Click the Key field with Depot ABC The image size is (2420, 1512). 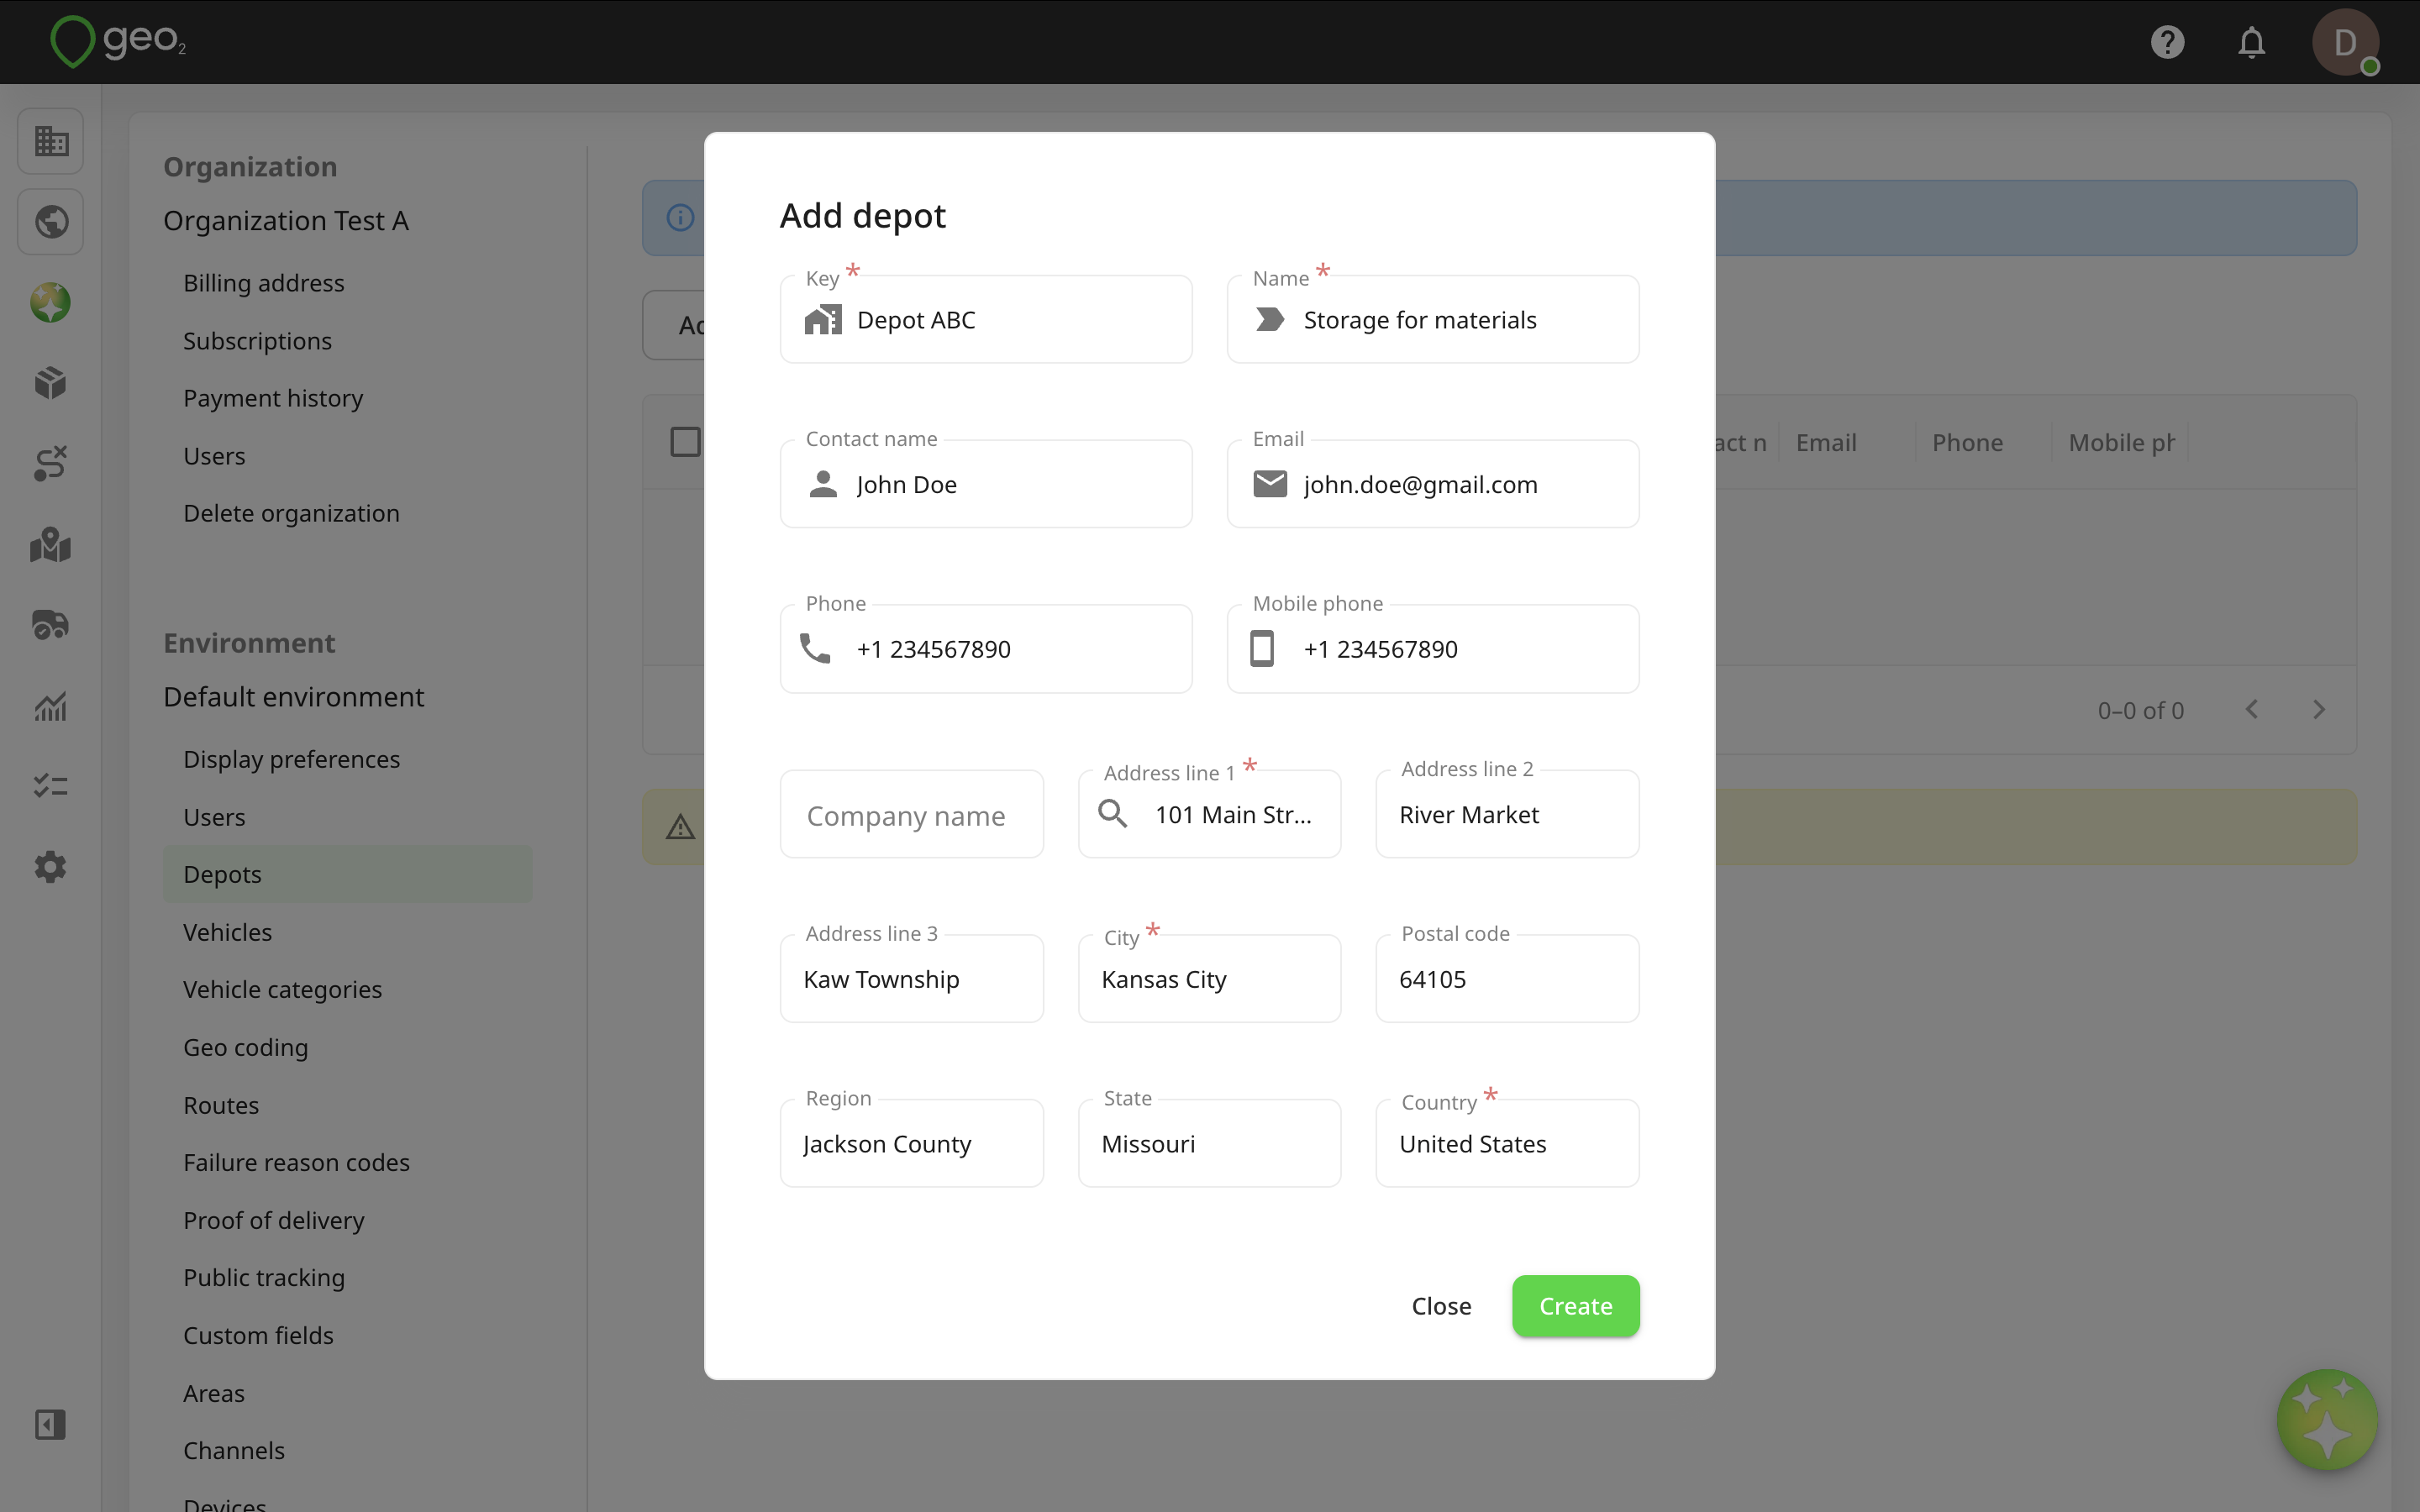986,319
